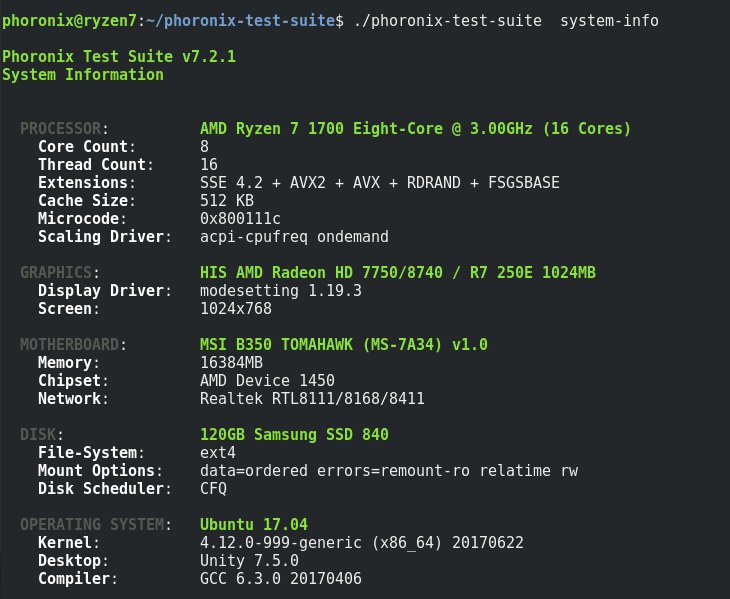Click the "DISK:" section label
This screenshot has height=599, width=730.
click(42, 435)
